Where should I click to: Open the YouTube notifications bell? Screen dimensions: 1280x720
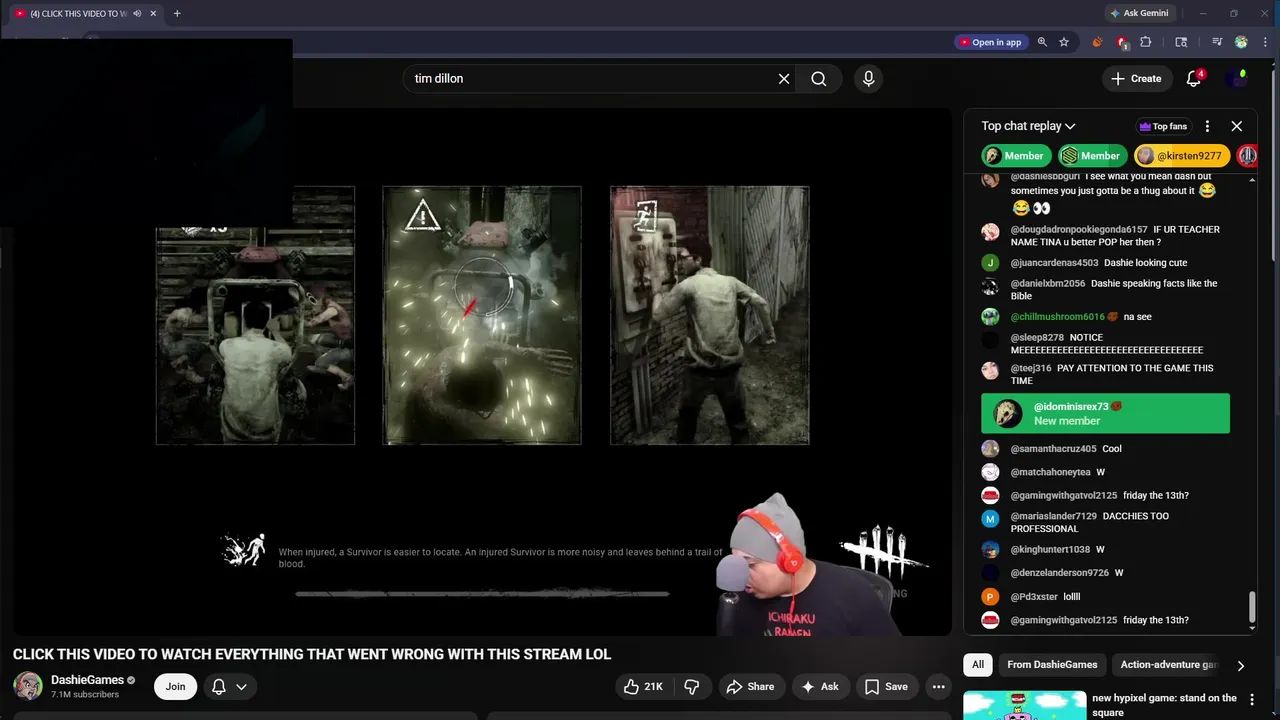(1194, 78)
